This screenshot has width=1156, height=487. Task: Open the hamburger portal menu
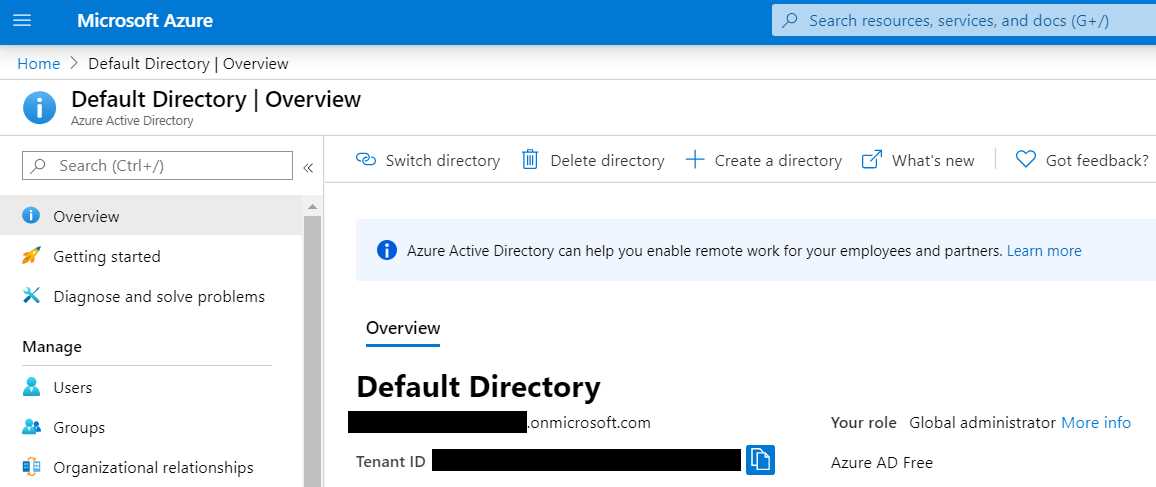22,21
